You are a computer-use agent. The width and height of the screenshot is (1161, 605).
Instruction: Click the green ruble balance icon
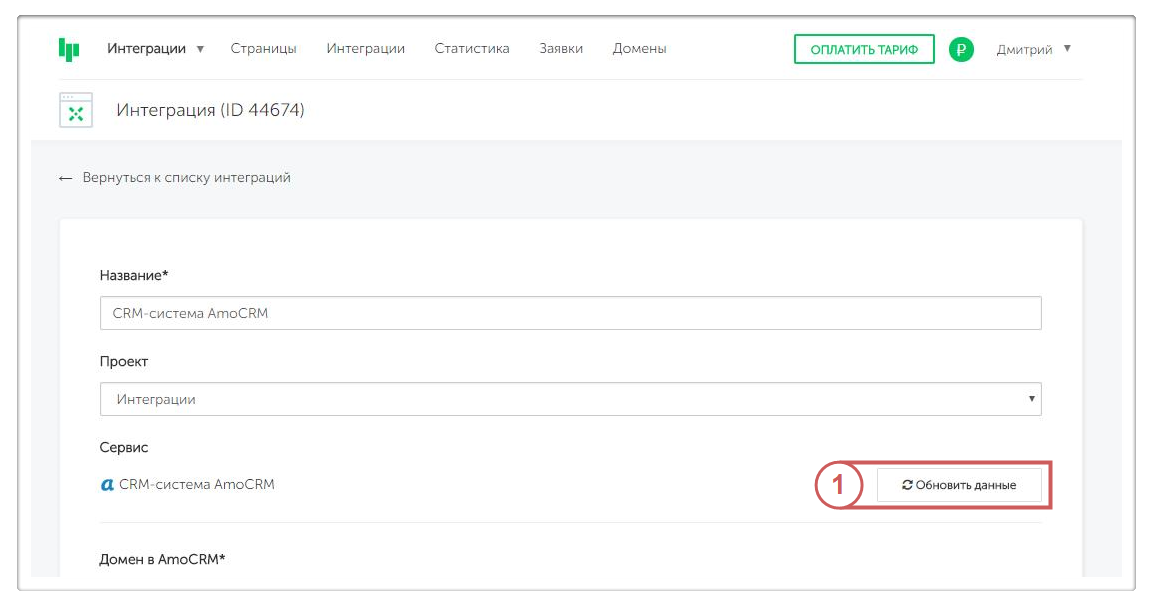coord(961,49)
